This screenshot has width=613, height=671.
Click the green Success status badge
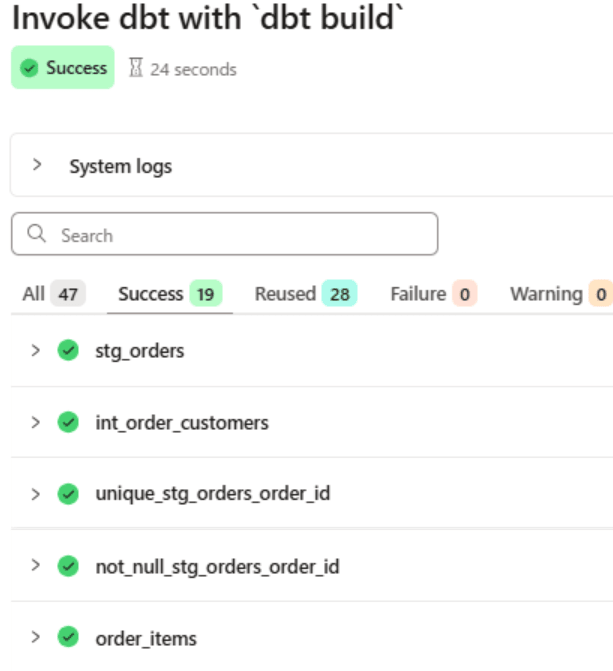point(63,68)
